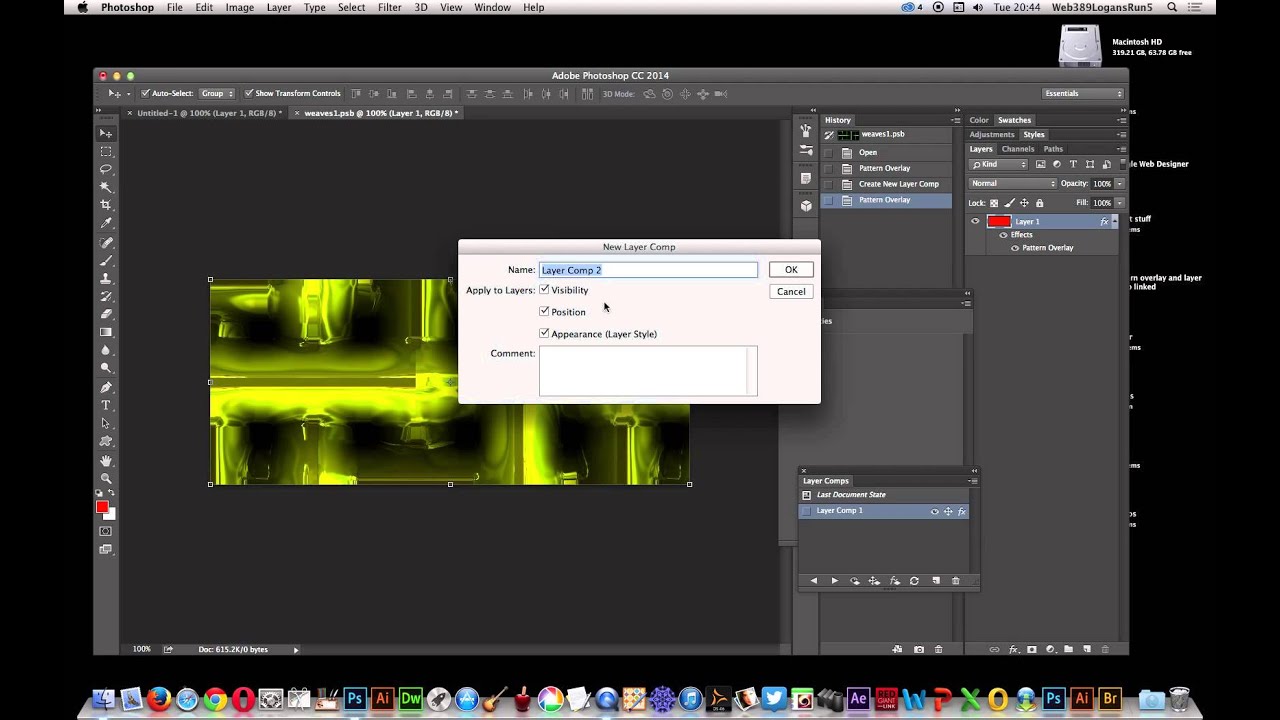Select the Pen tool

point(106,387)
